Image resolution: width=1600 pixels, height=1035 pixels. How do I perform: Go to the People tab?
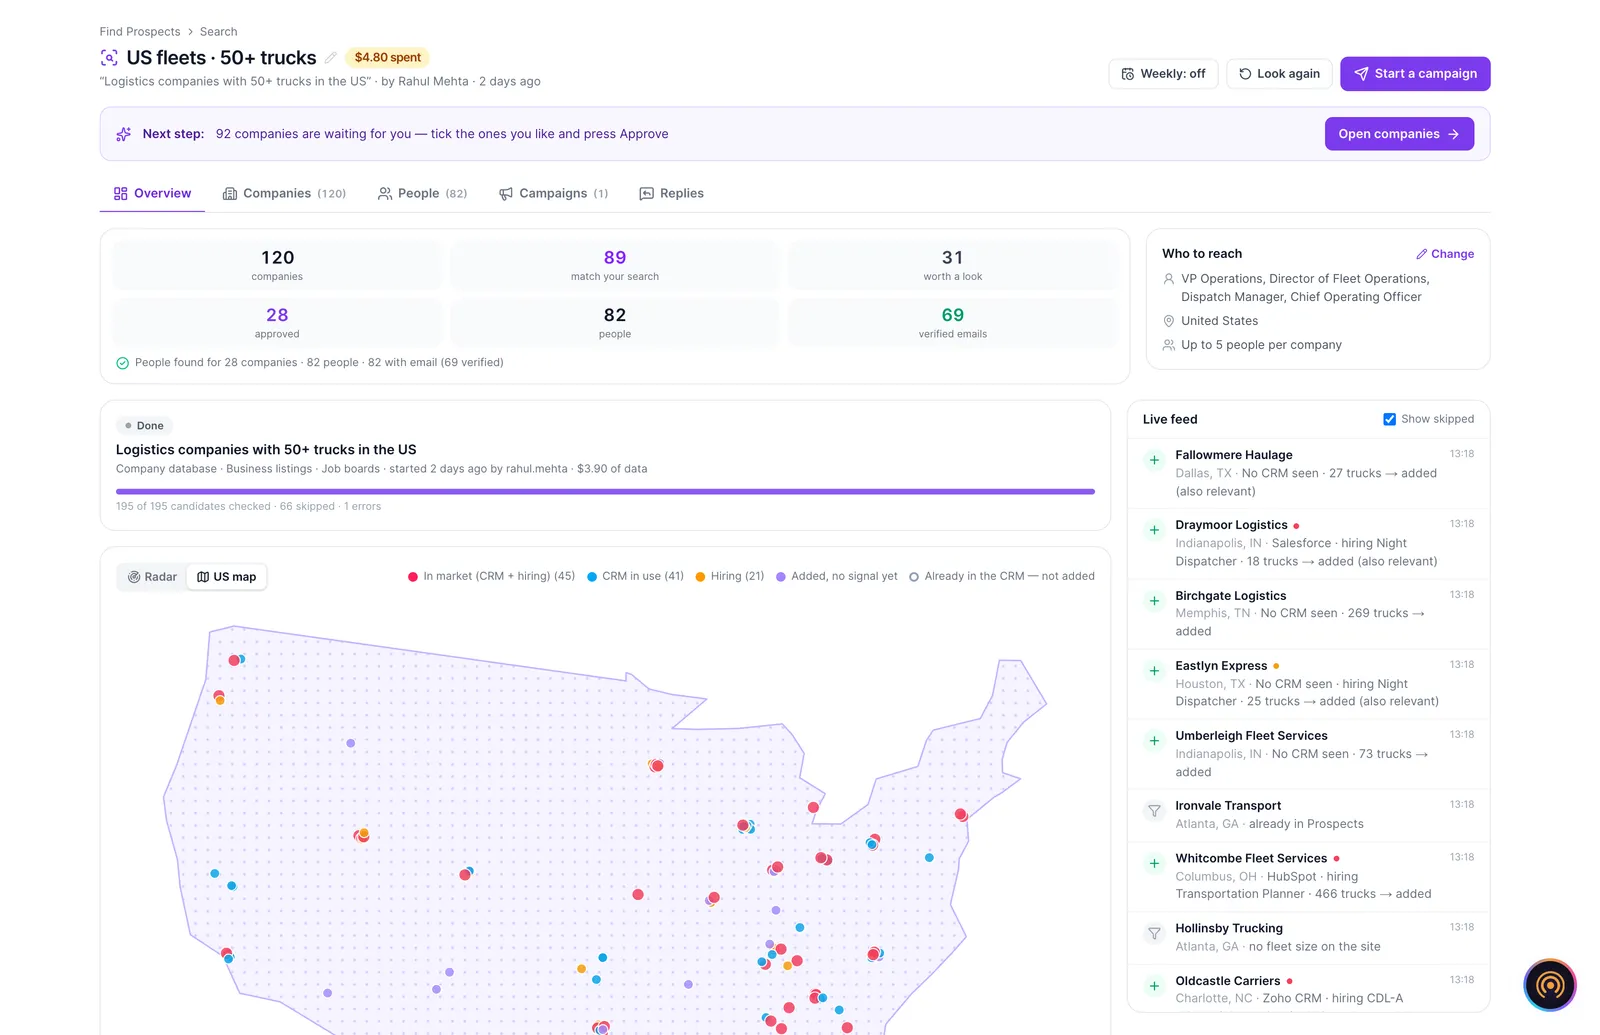(422, 194)
